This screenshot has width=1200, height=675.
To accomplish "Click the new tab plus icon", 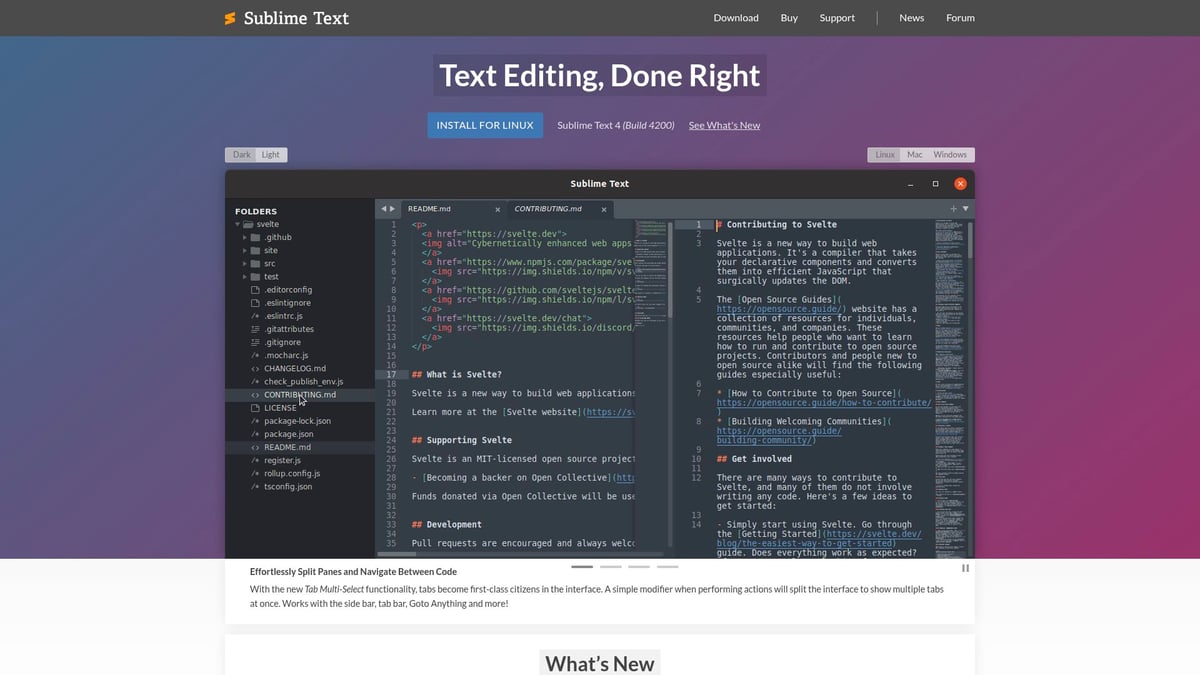I will coord(954,208).
